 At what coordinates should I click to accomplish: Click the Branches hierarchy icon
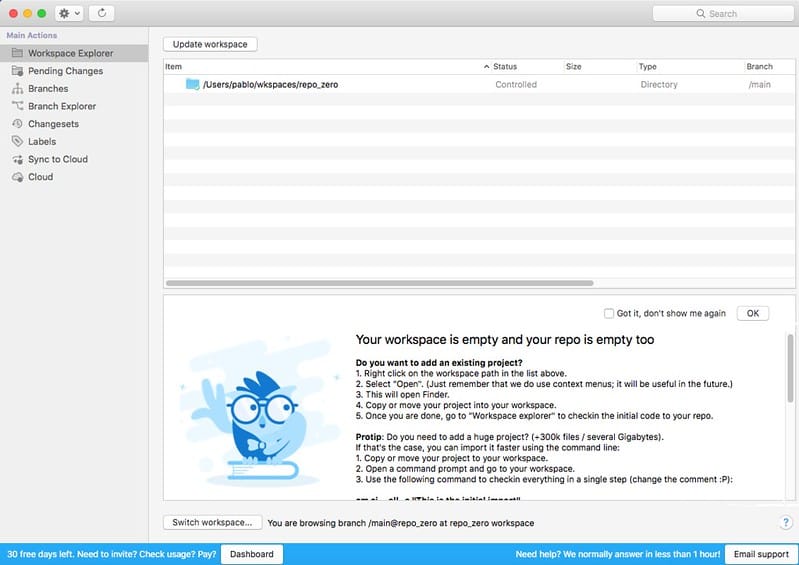click(x=17, y=89)
